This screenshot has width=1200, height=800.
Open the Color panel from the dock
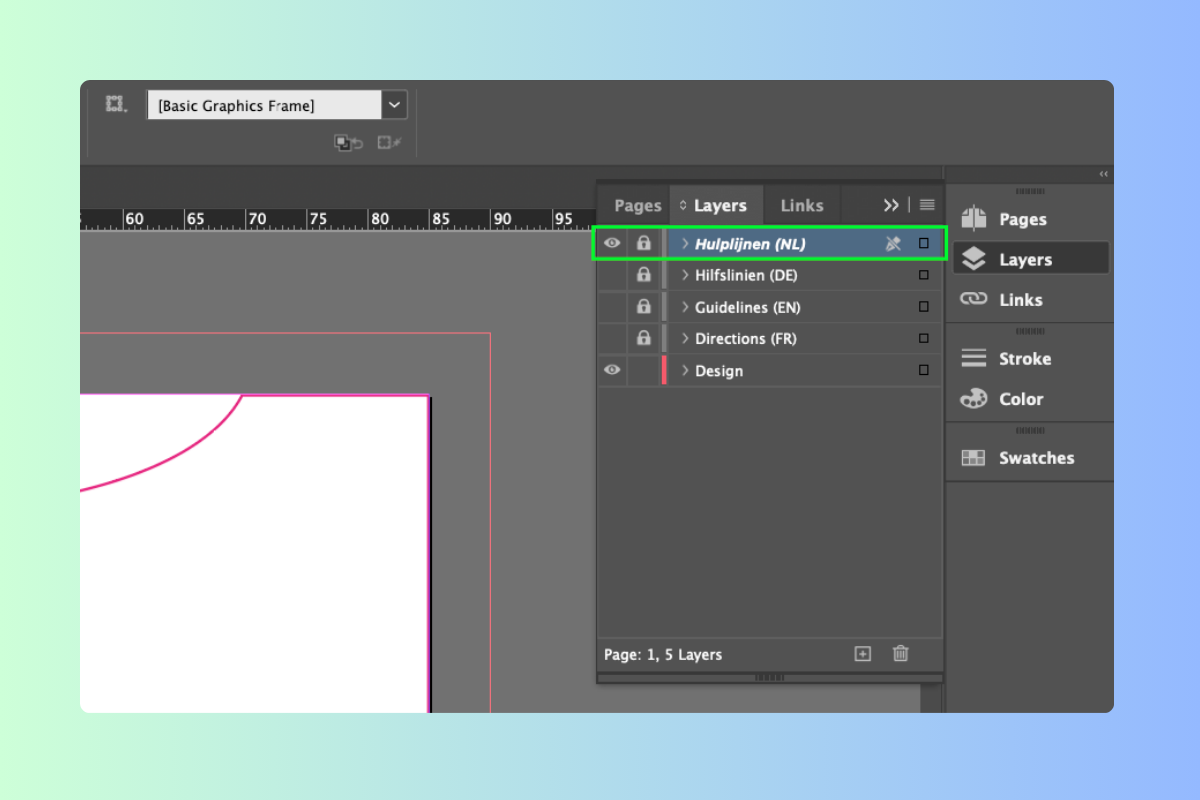click(x=1031, y=398)
